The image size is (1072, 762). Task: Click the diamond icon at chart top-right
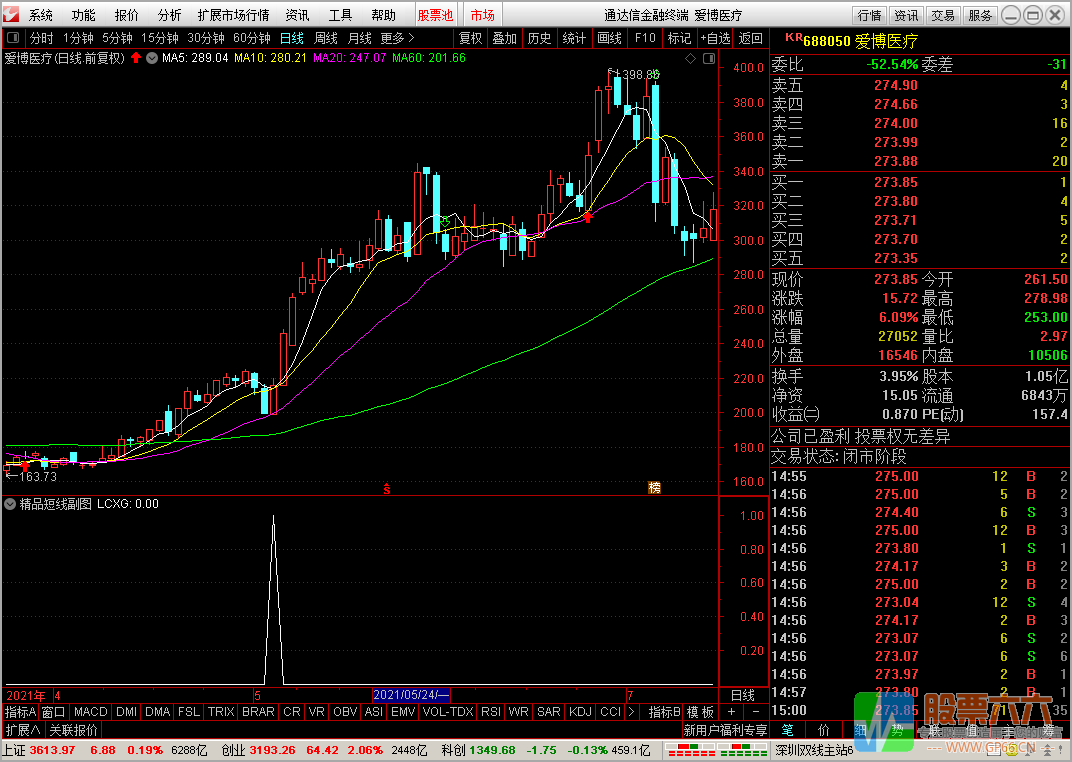coord(691,59)
